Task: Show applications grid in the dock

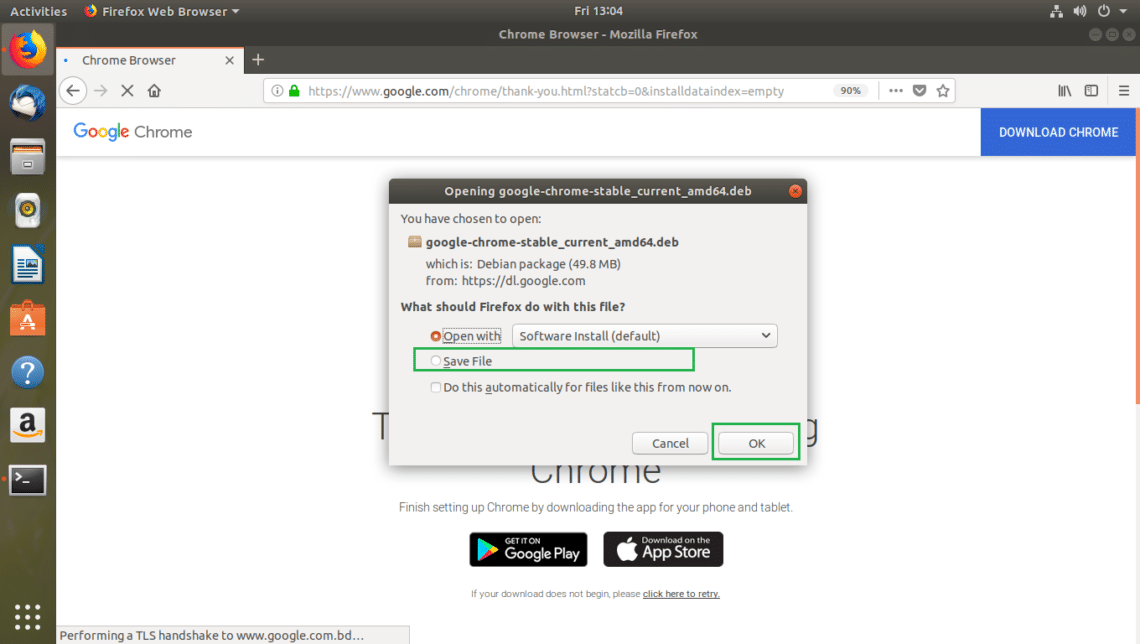Action: click(28, 616)
